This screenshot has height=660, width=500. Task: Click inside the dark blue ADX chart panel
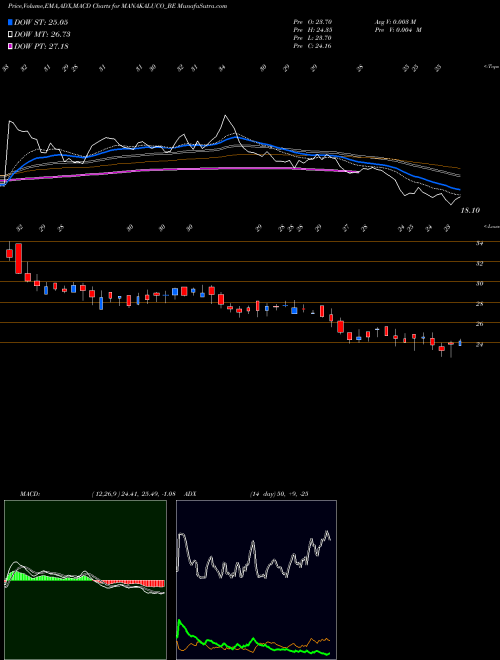256,580
